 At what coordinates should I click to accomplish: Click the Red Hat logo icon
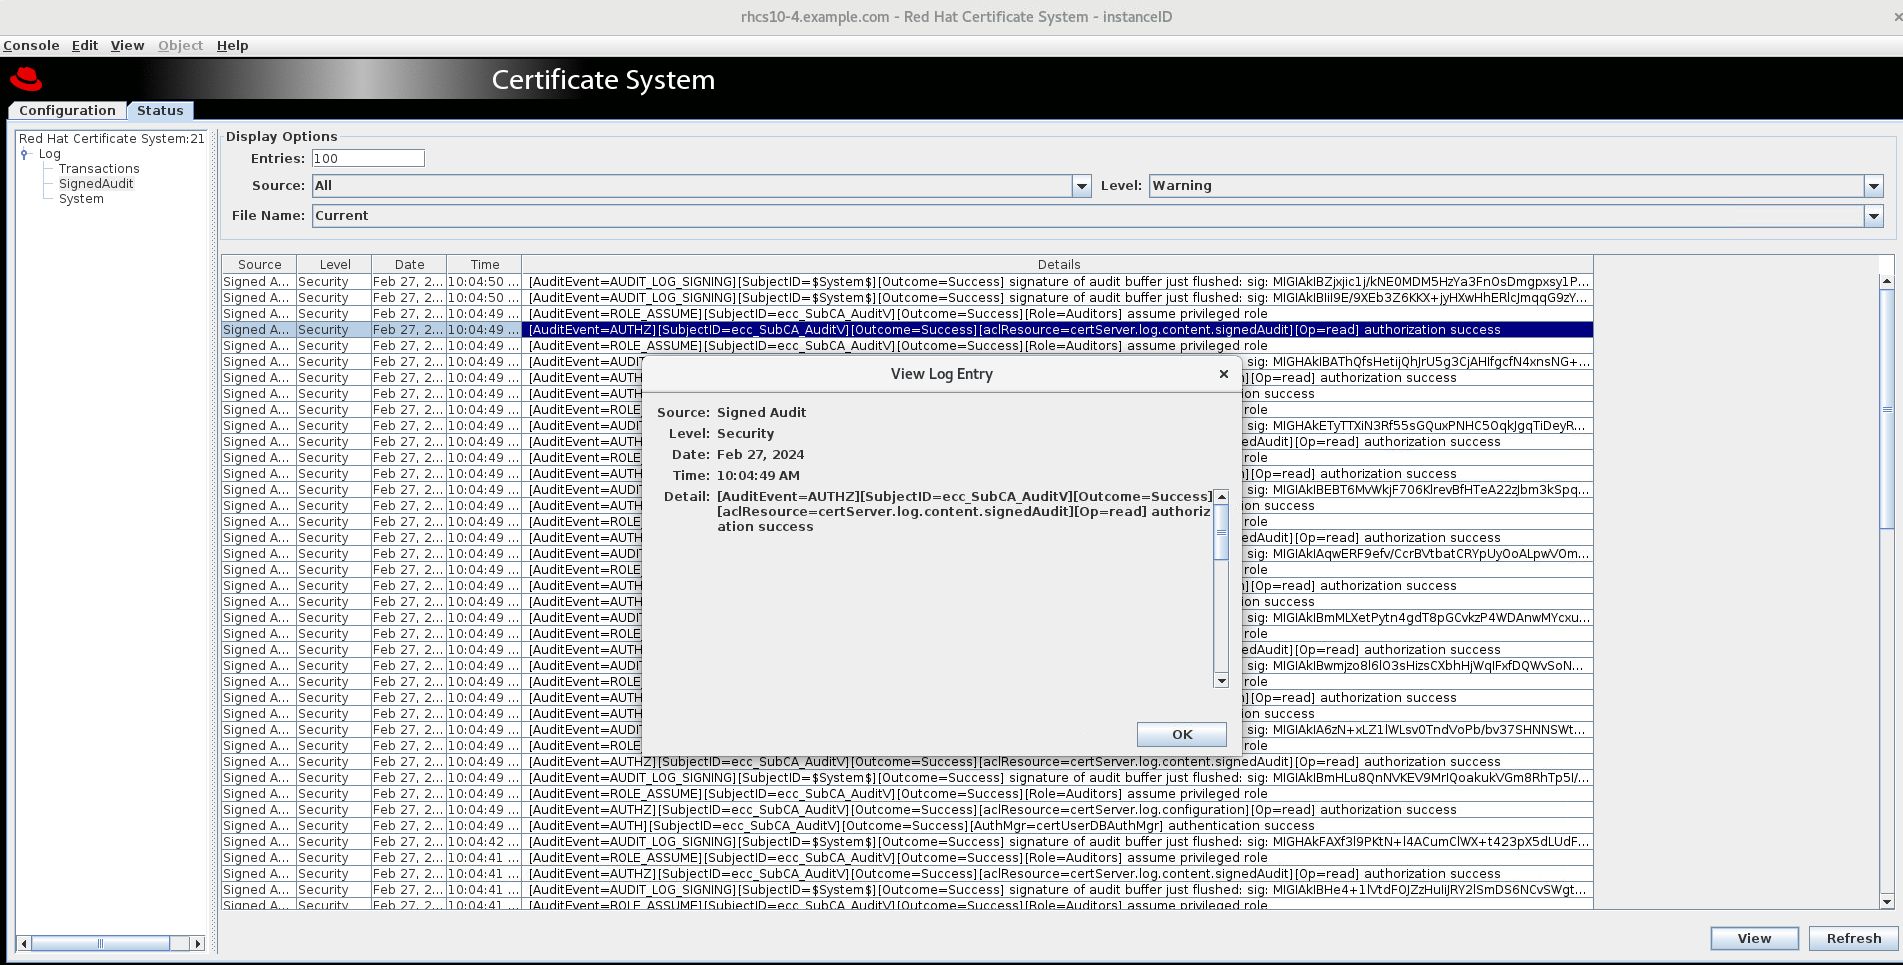26,79
